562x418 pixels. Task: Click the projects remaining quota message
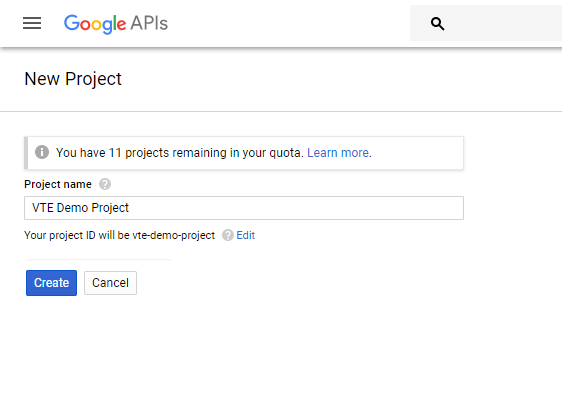point(180,153)
